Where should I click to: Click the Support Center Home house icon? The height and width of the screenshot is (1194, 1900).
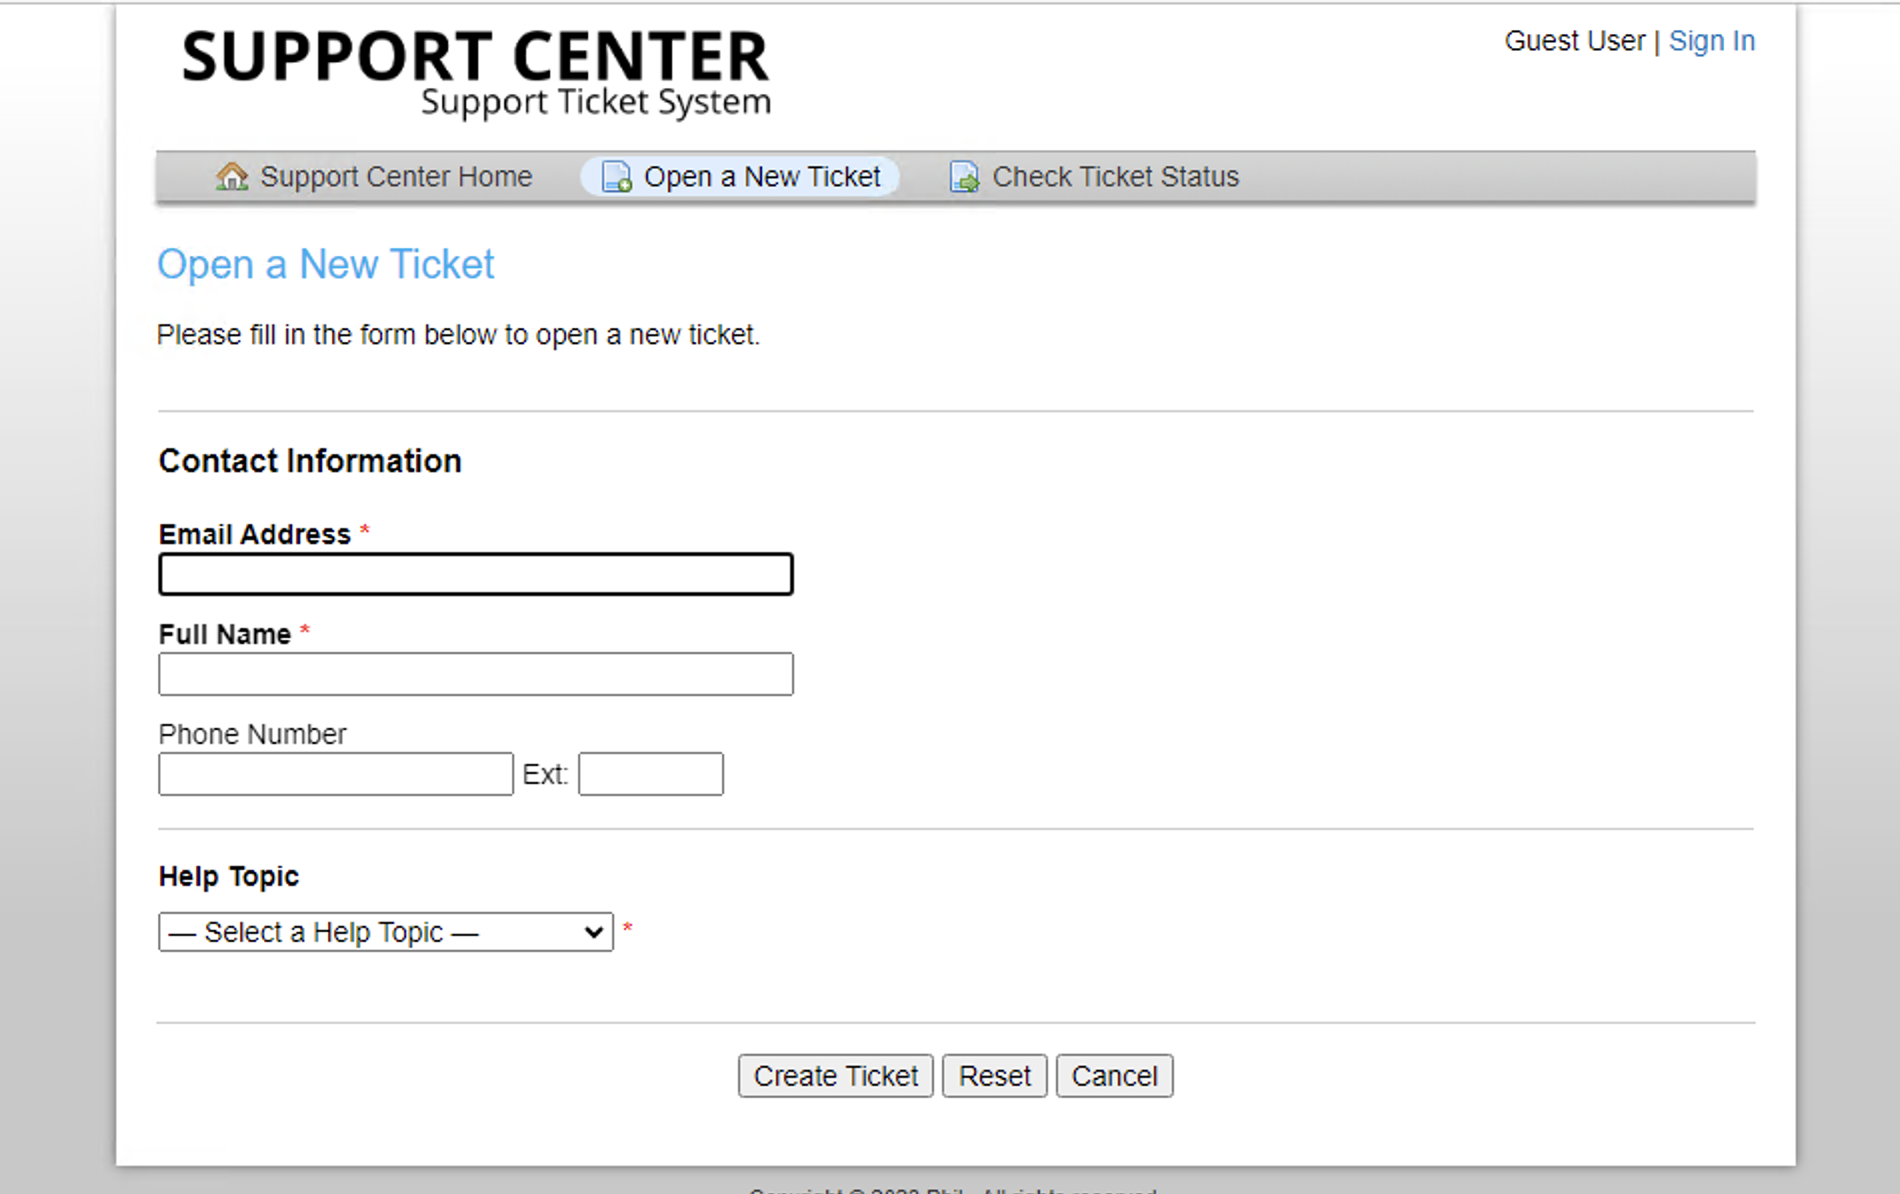tap(232, 176)
